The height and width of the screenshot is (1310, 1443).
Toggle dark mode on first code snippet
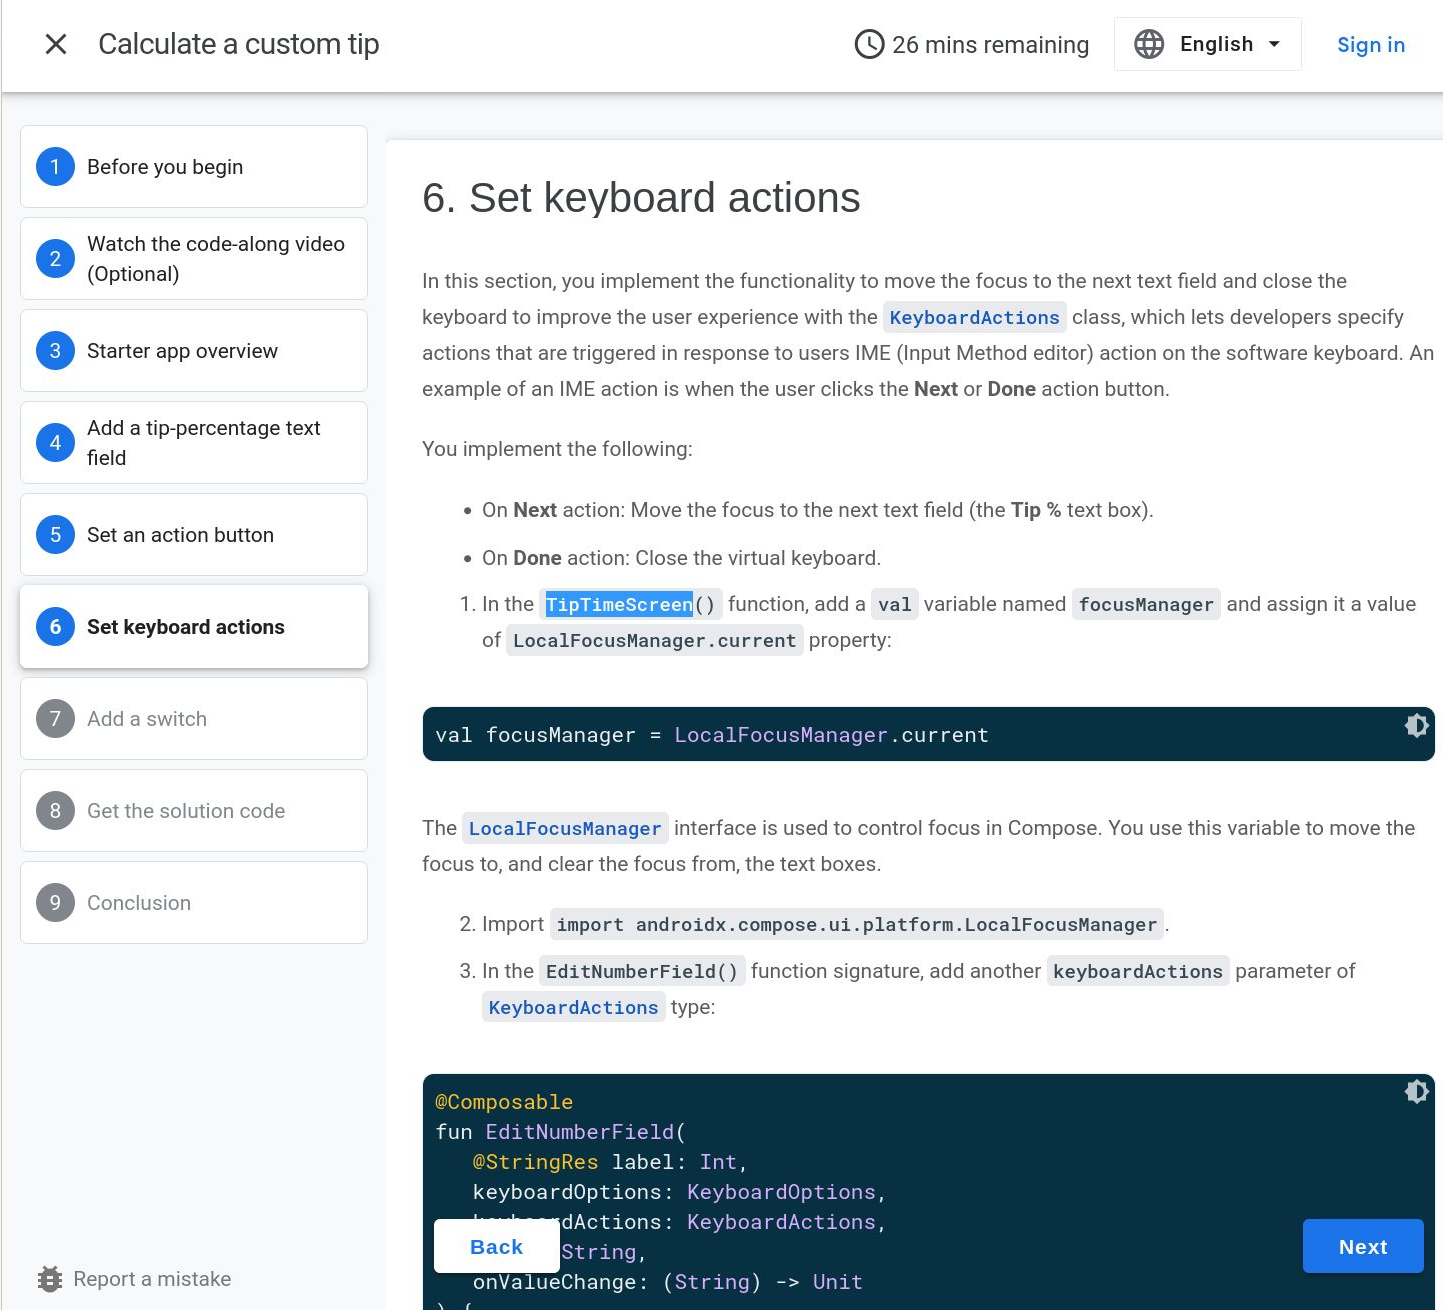point(1416,726)
